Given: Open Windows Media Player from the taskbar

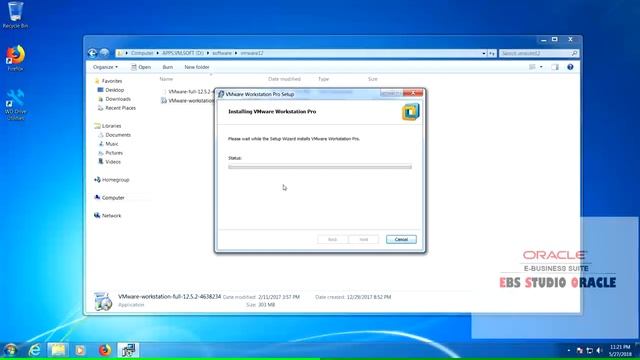Looking at the screenshot, I should coord(80,350).
